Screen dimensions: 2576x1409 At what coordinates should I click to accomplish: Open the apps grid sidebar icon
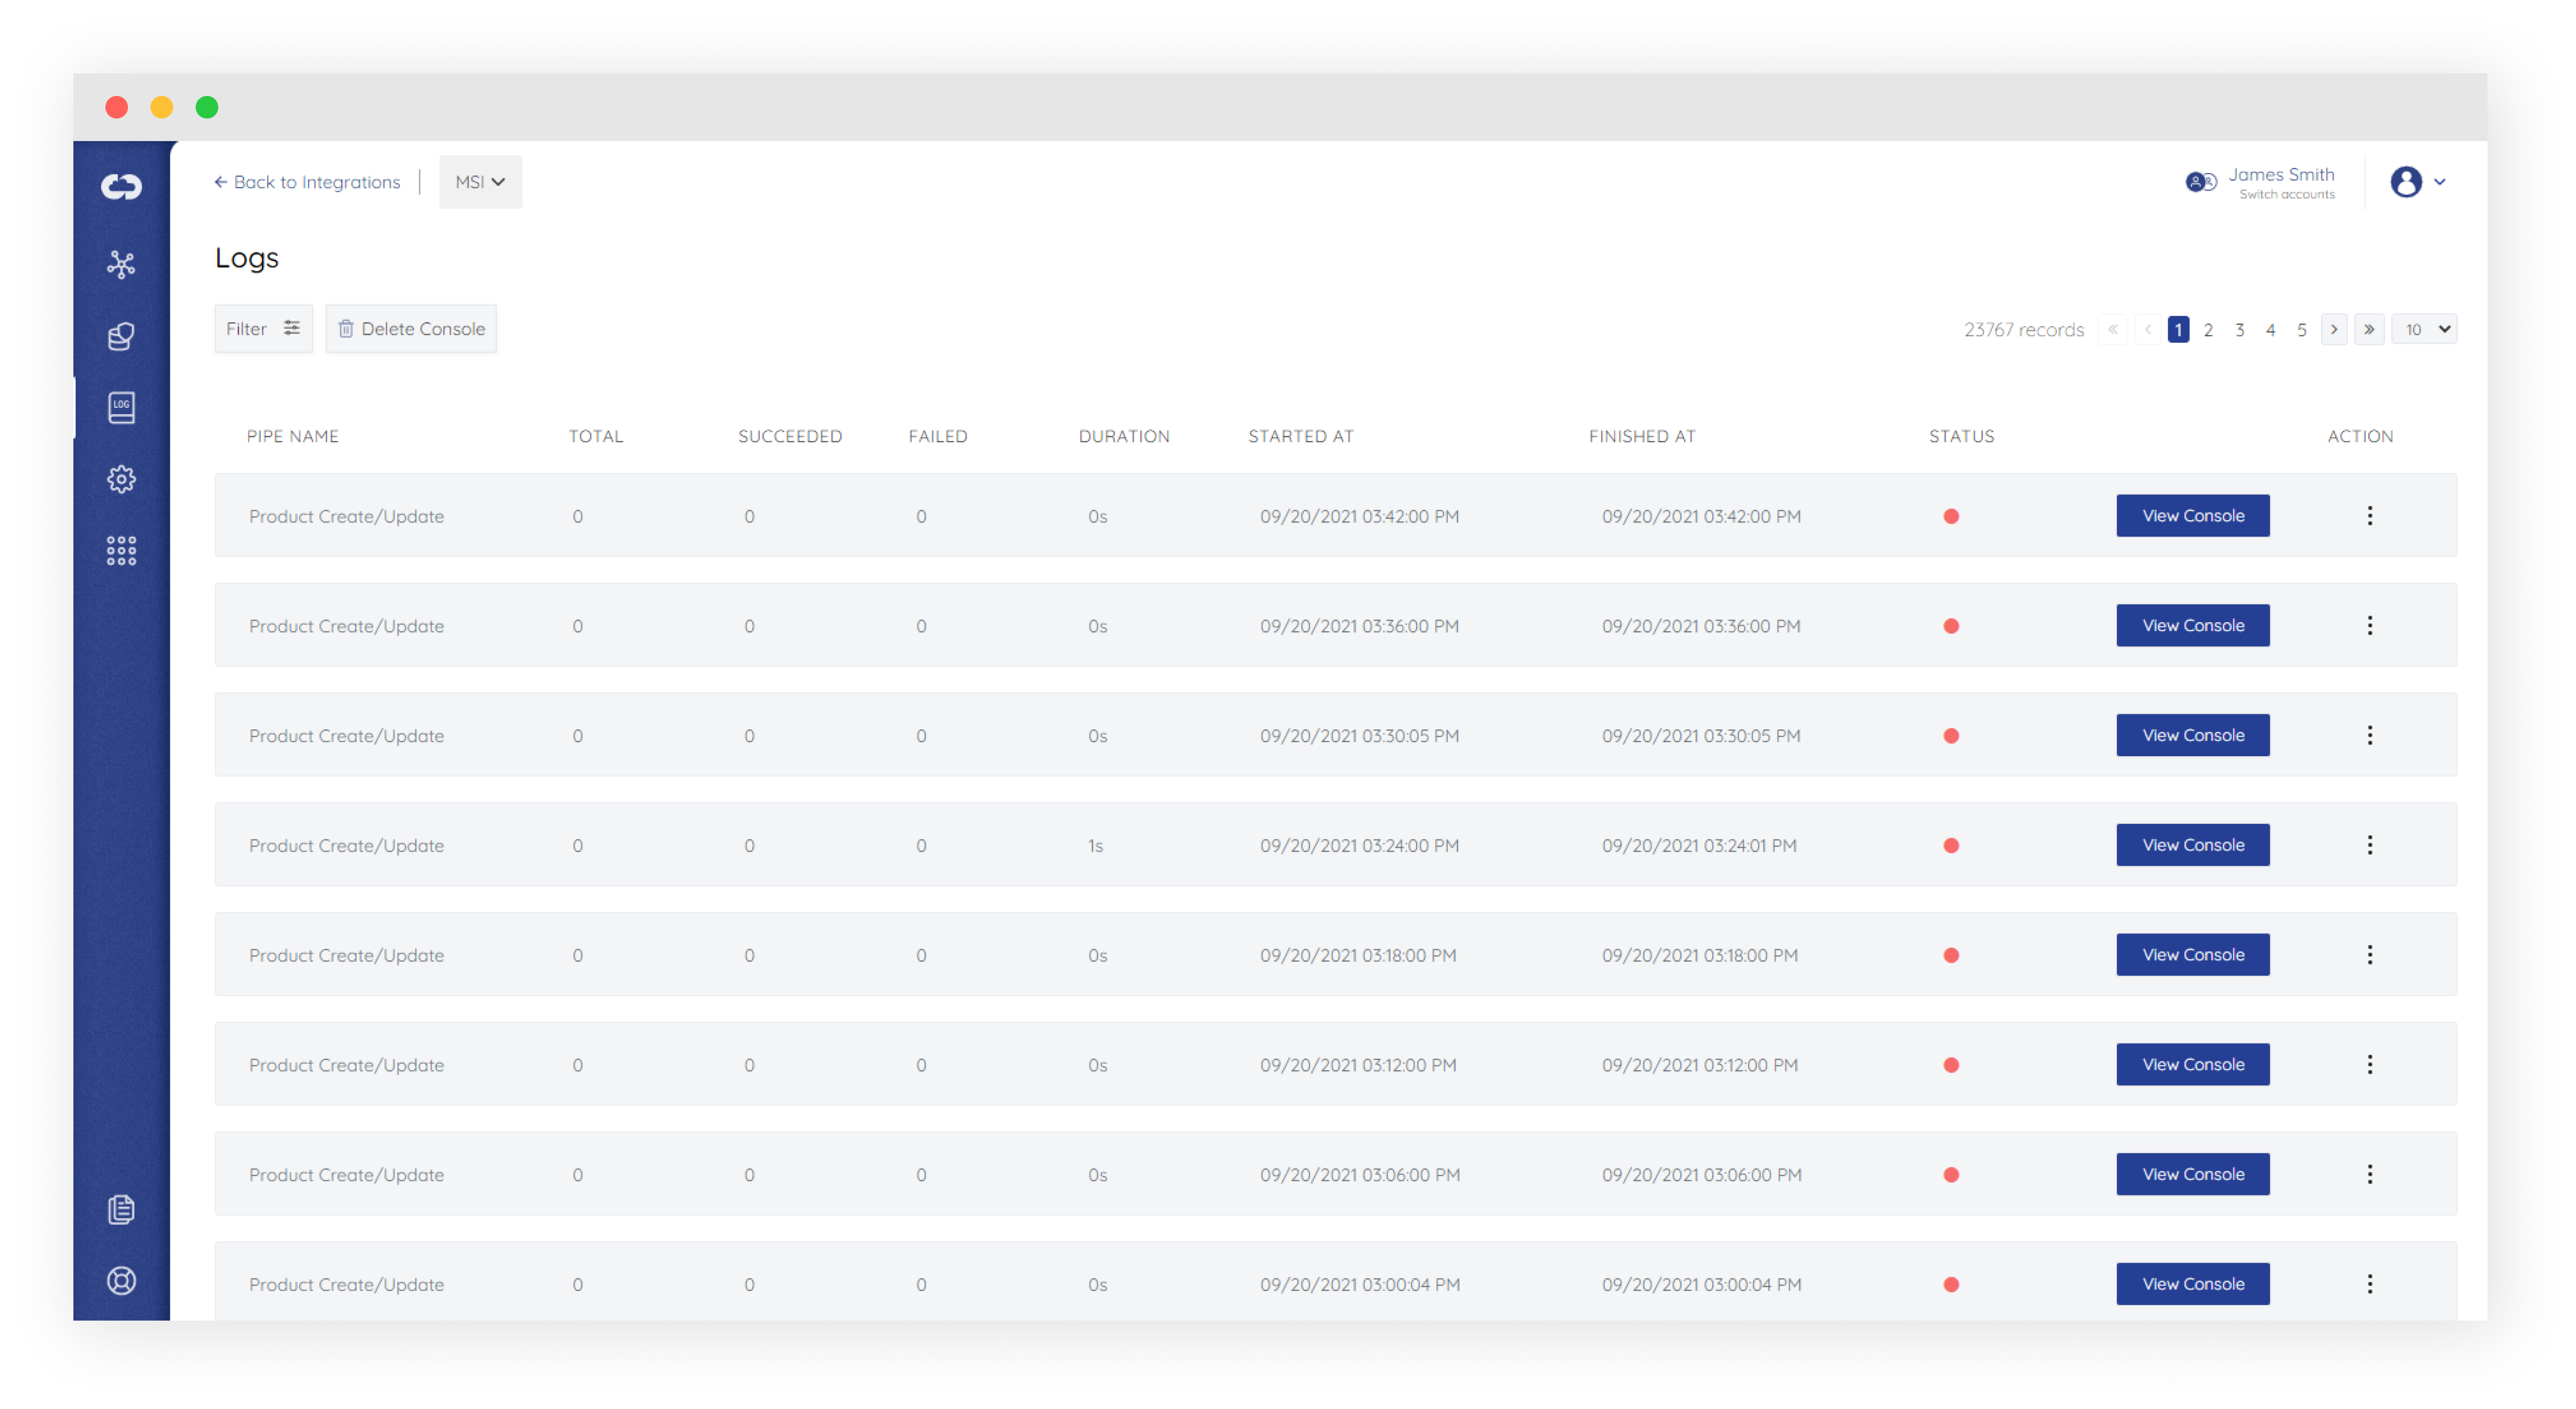(121, 551)
